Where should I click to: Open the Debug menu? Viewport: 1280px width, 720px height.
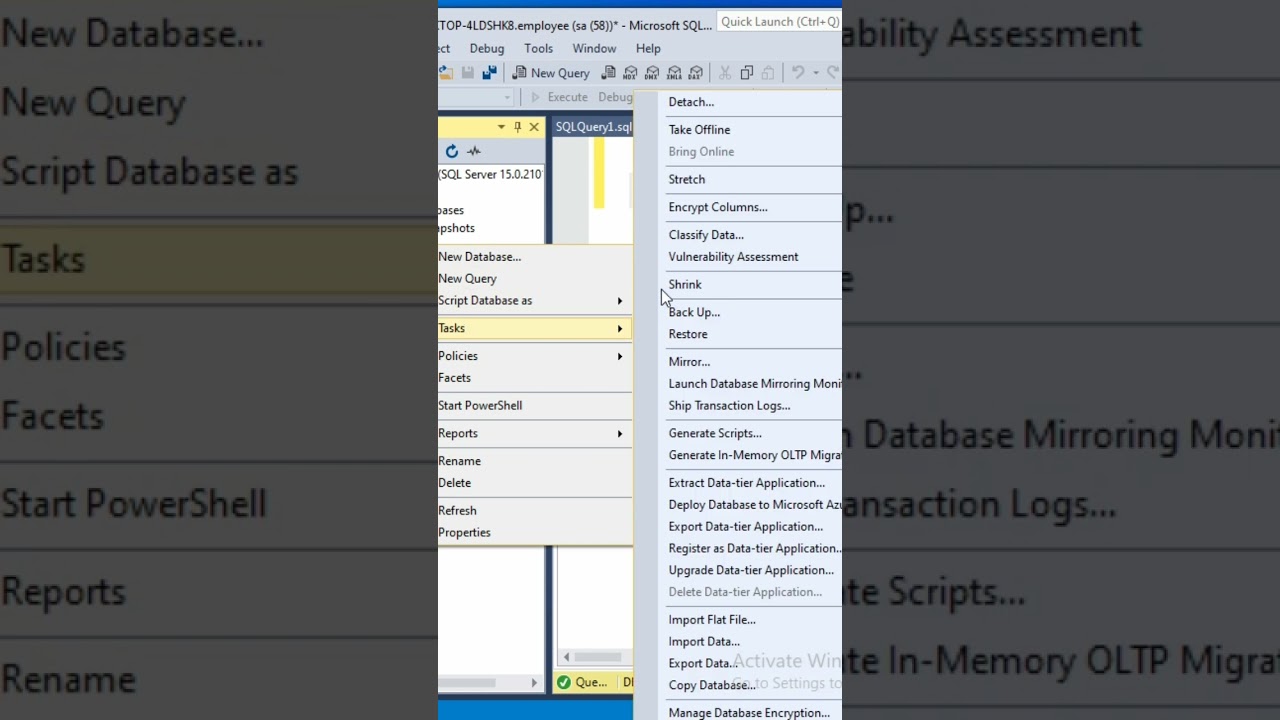[487, 48]
